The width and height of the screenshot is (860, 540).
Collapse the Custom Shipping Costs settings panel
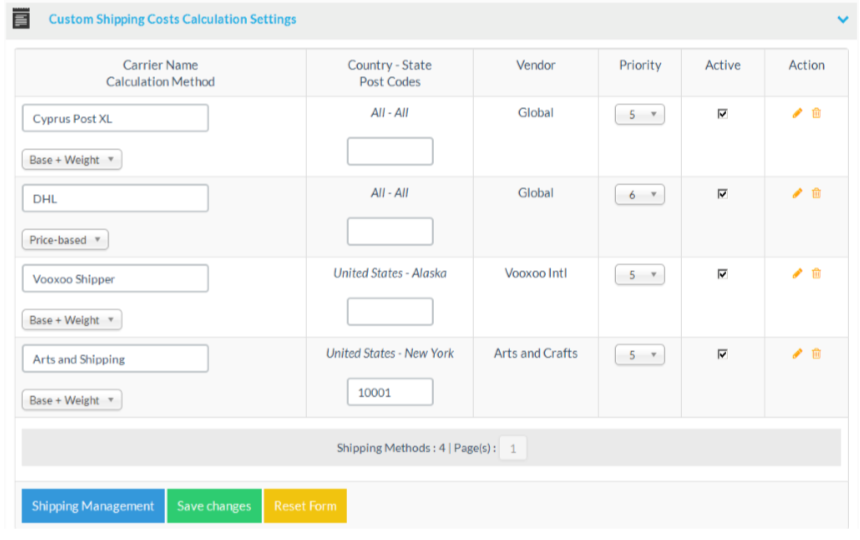(842, 19)
